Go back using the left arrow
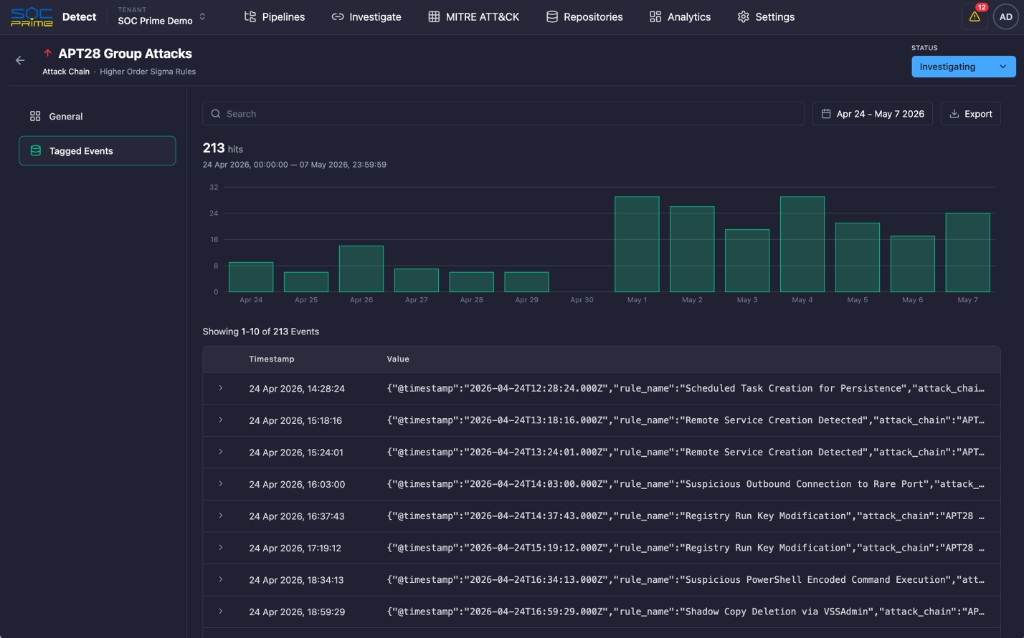1024x638 pixels. pyautogui.click(x=20, y=60)
